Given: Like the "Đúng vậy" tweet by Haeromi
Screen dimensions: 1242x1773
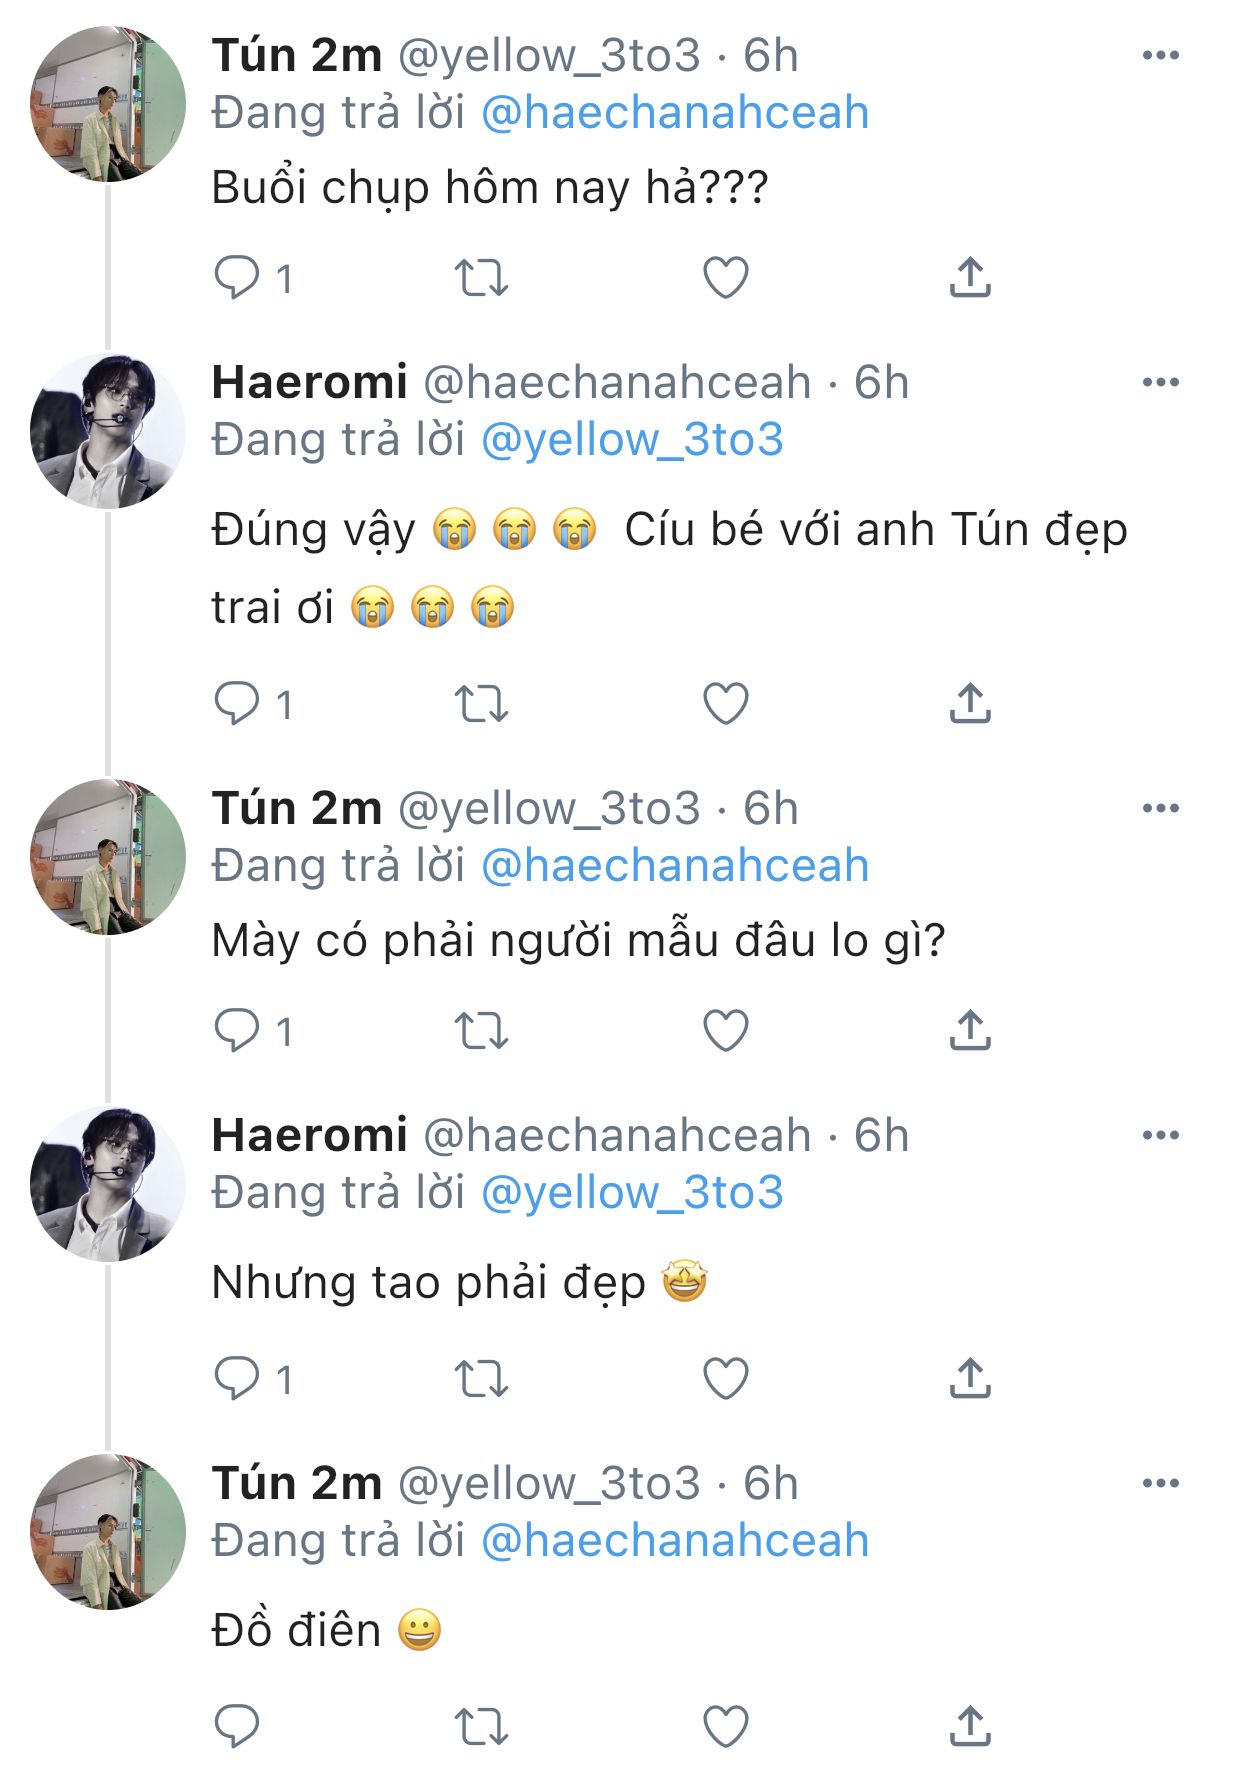Looking at the screenshot, I should click(x=726, y=704).
